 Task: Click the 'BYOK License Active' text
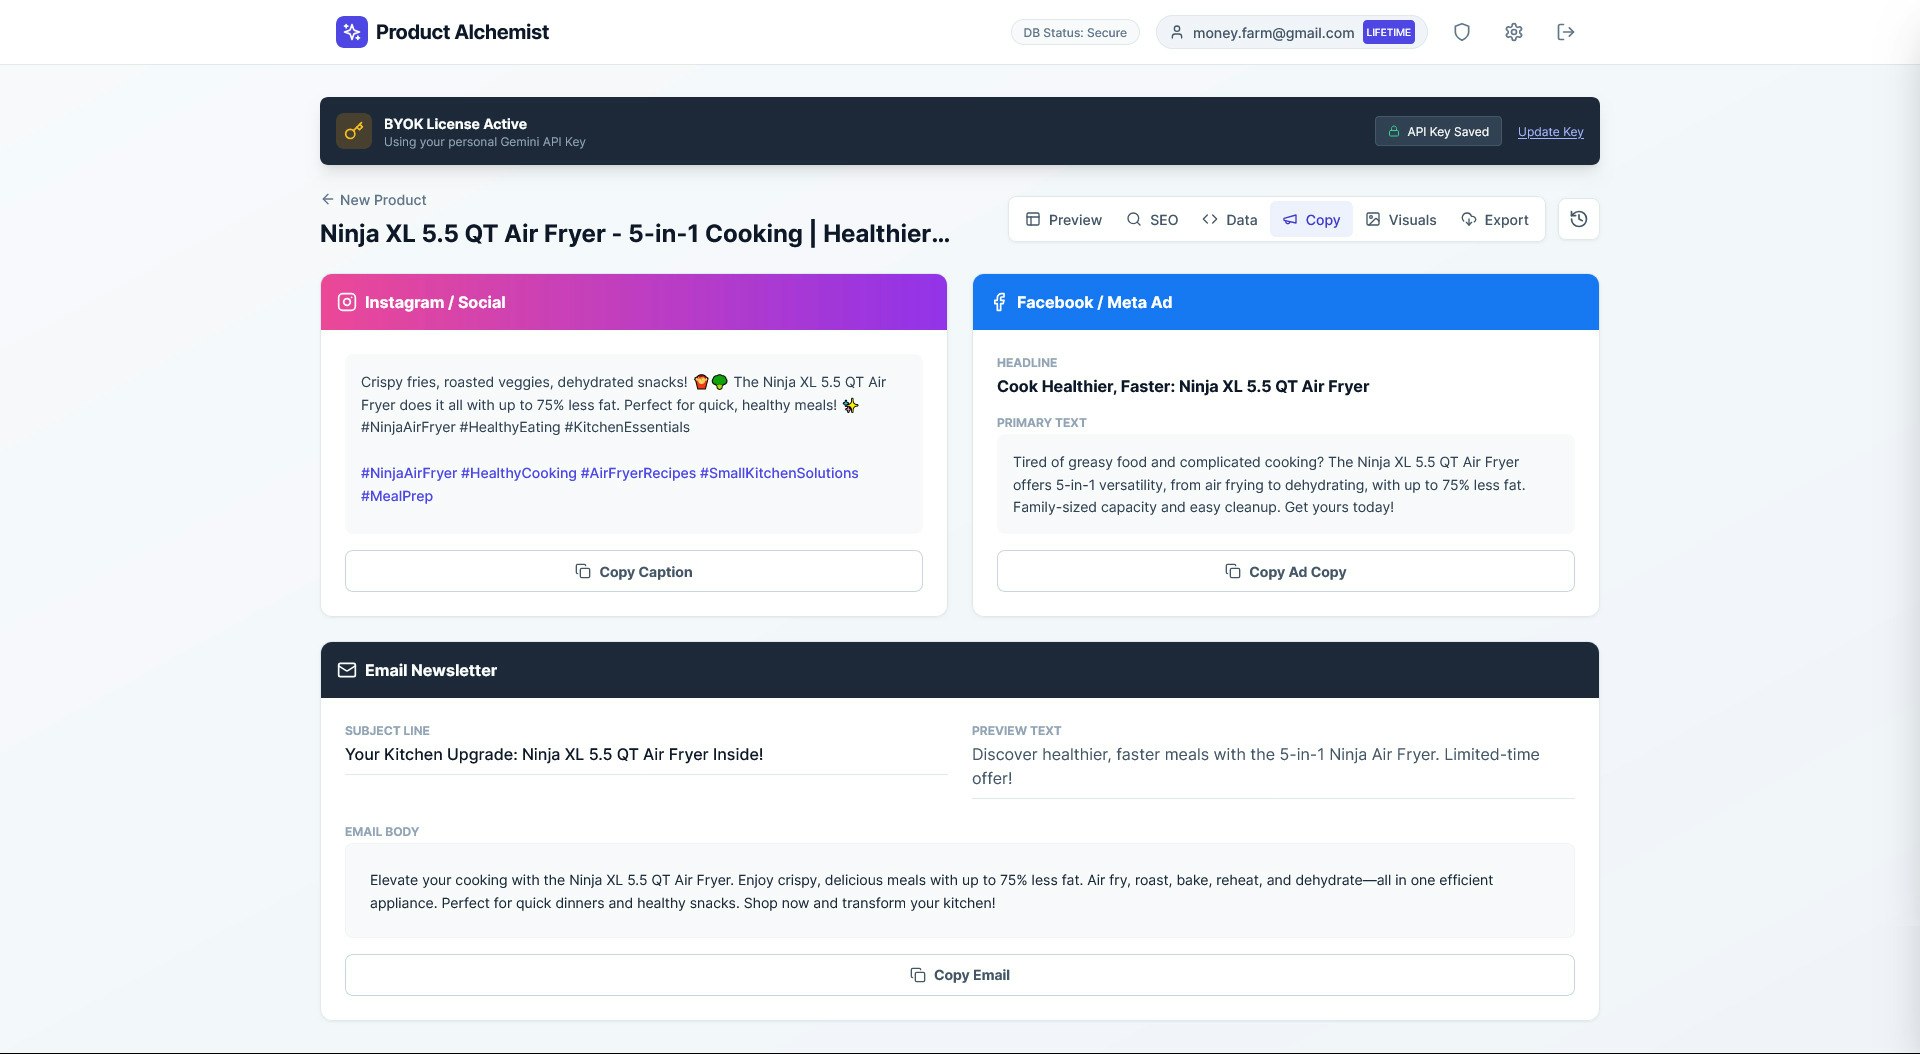point(455,124)
